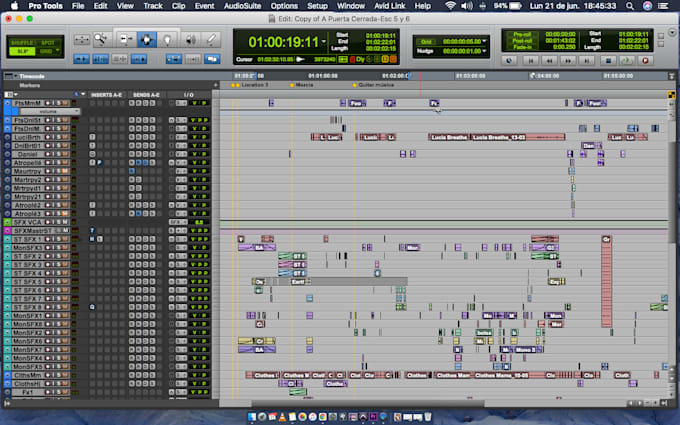Open the File menu

click(x=78, y=6)
